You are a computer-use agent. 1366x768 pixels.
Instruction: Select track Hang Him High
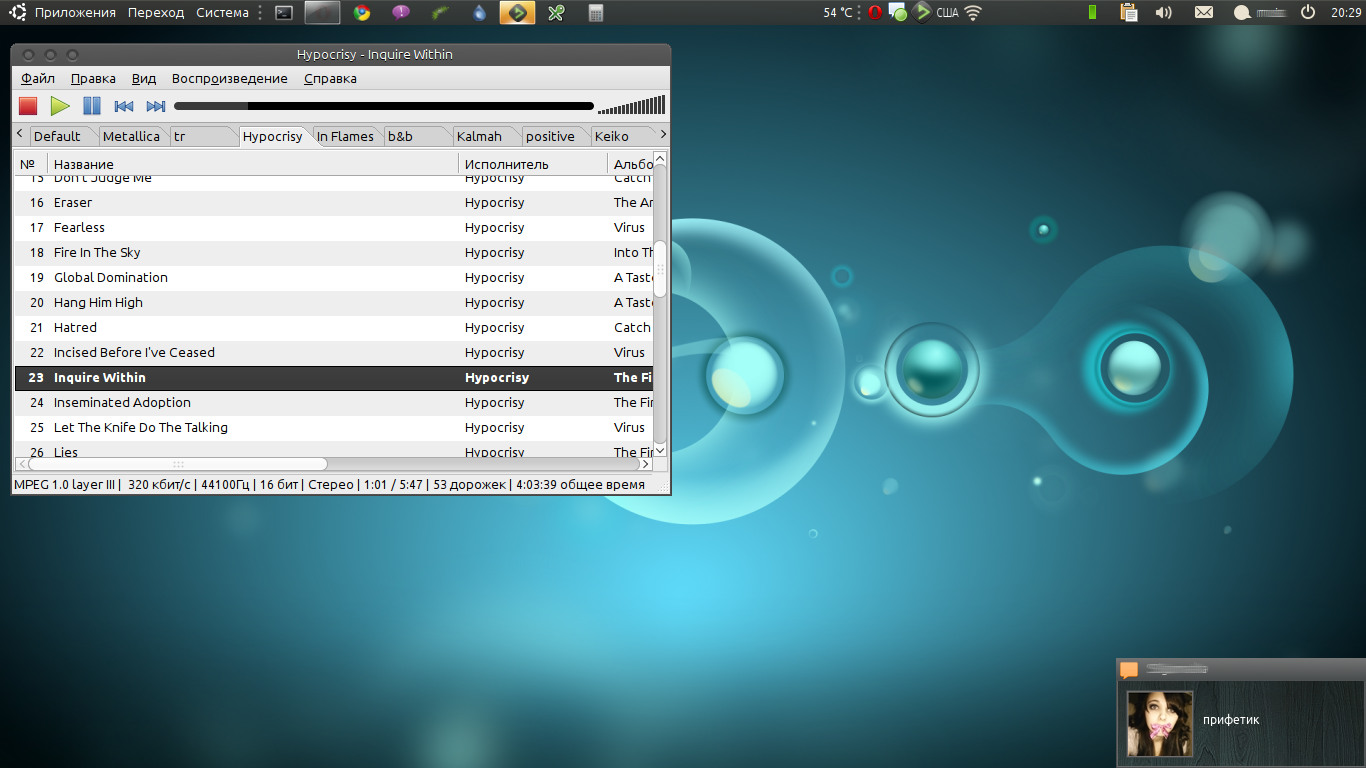334,302
